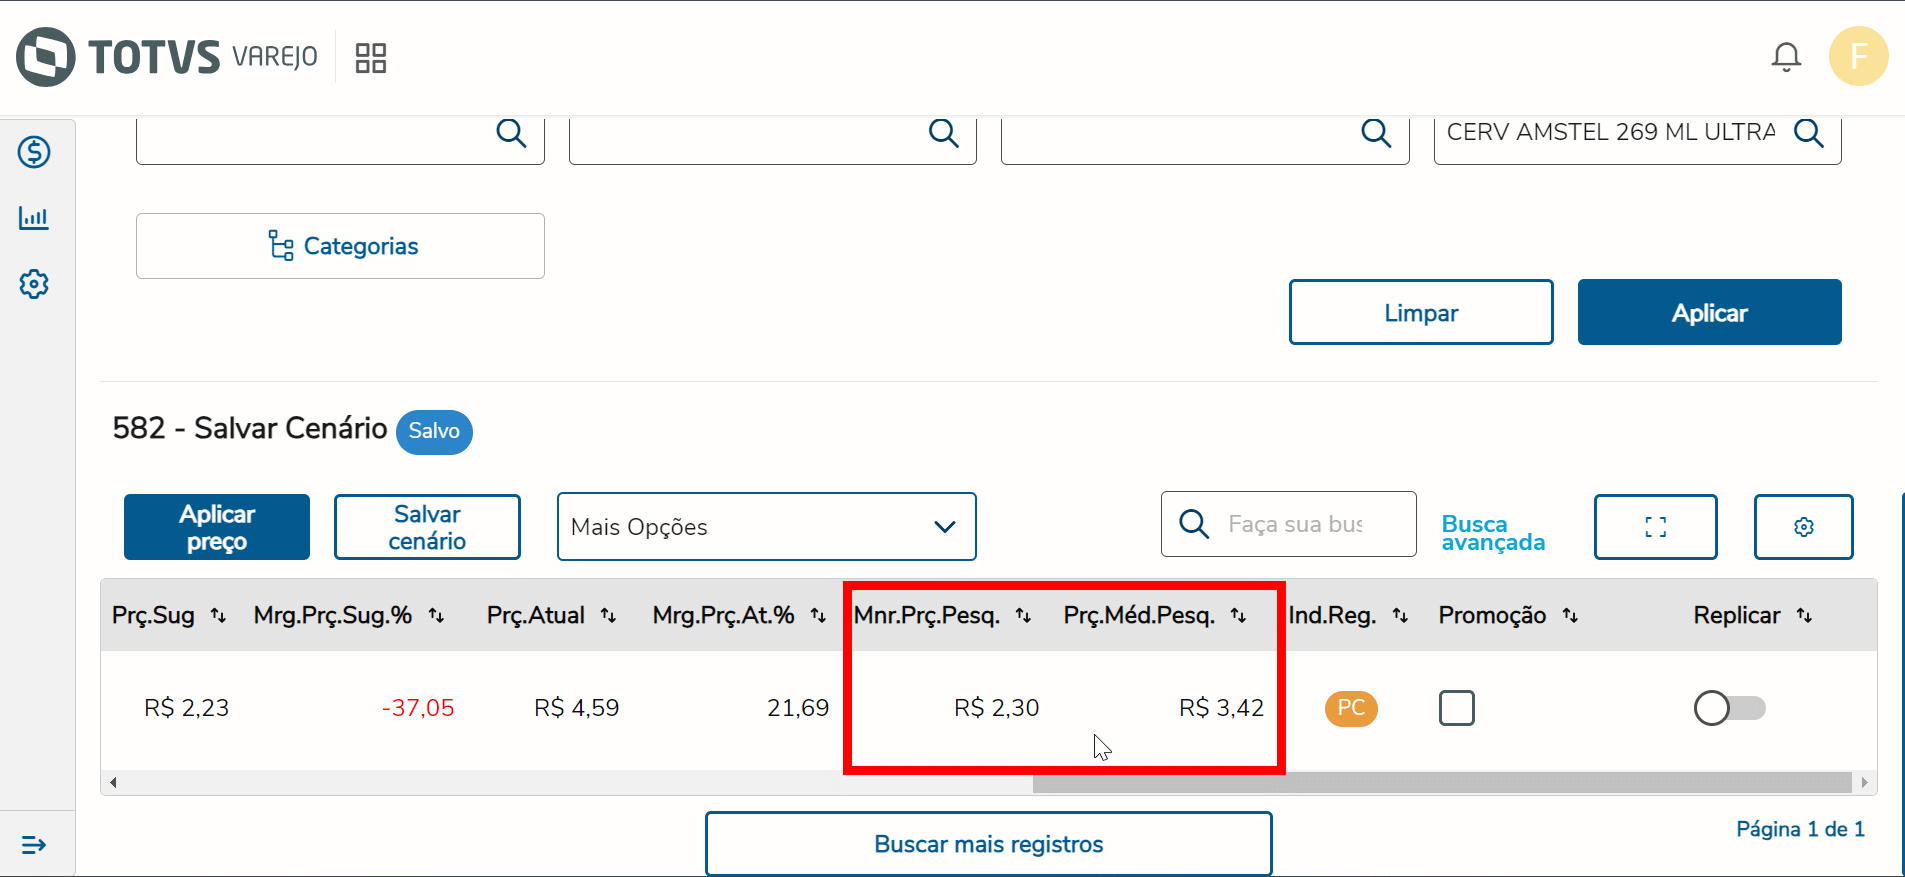Toggle the Replicar switch
The height and width of the screenshot is (877, 1905).
[1729, 708]
